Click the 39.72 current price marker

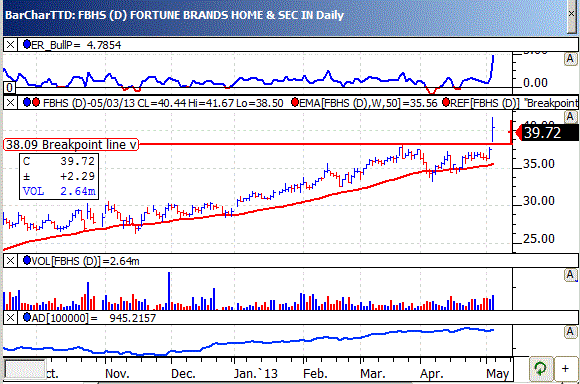(547, 132)
